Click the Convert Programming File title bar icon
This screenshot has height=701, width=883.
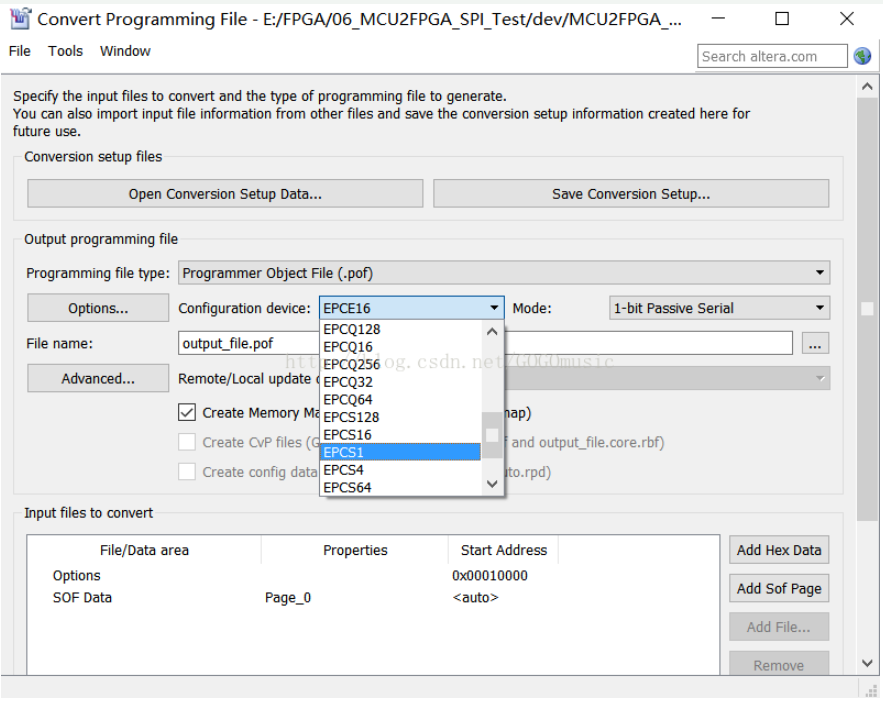pos(20,19)
